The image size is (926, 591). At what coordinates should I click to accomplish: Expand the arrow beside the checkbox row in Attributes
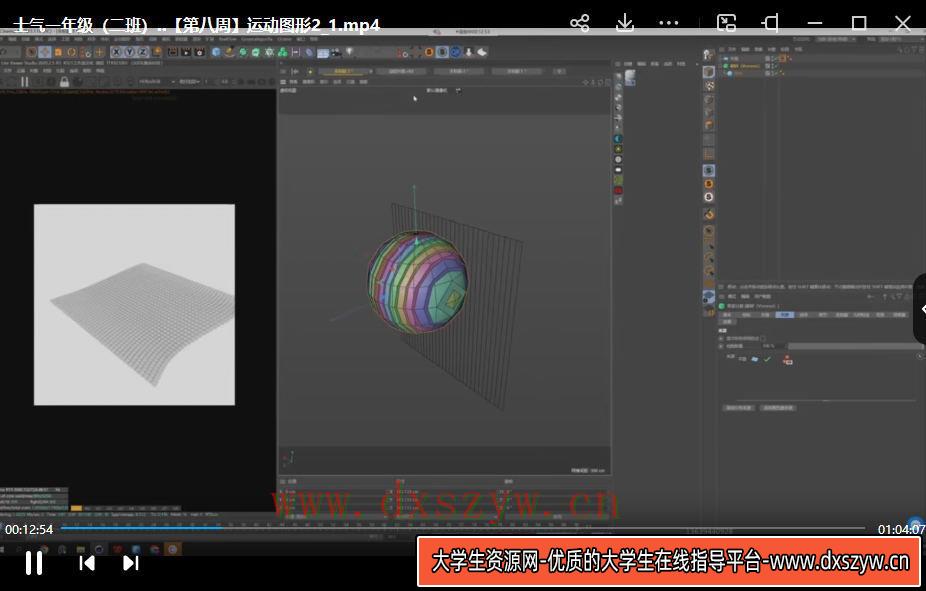point(721,338)
